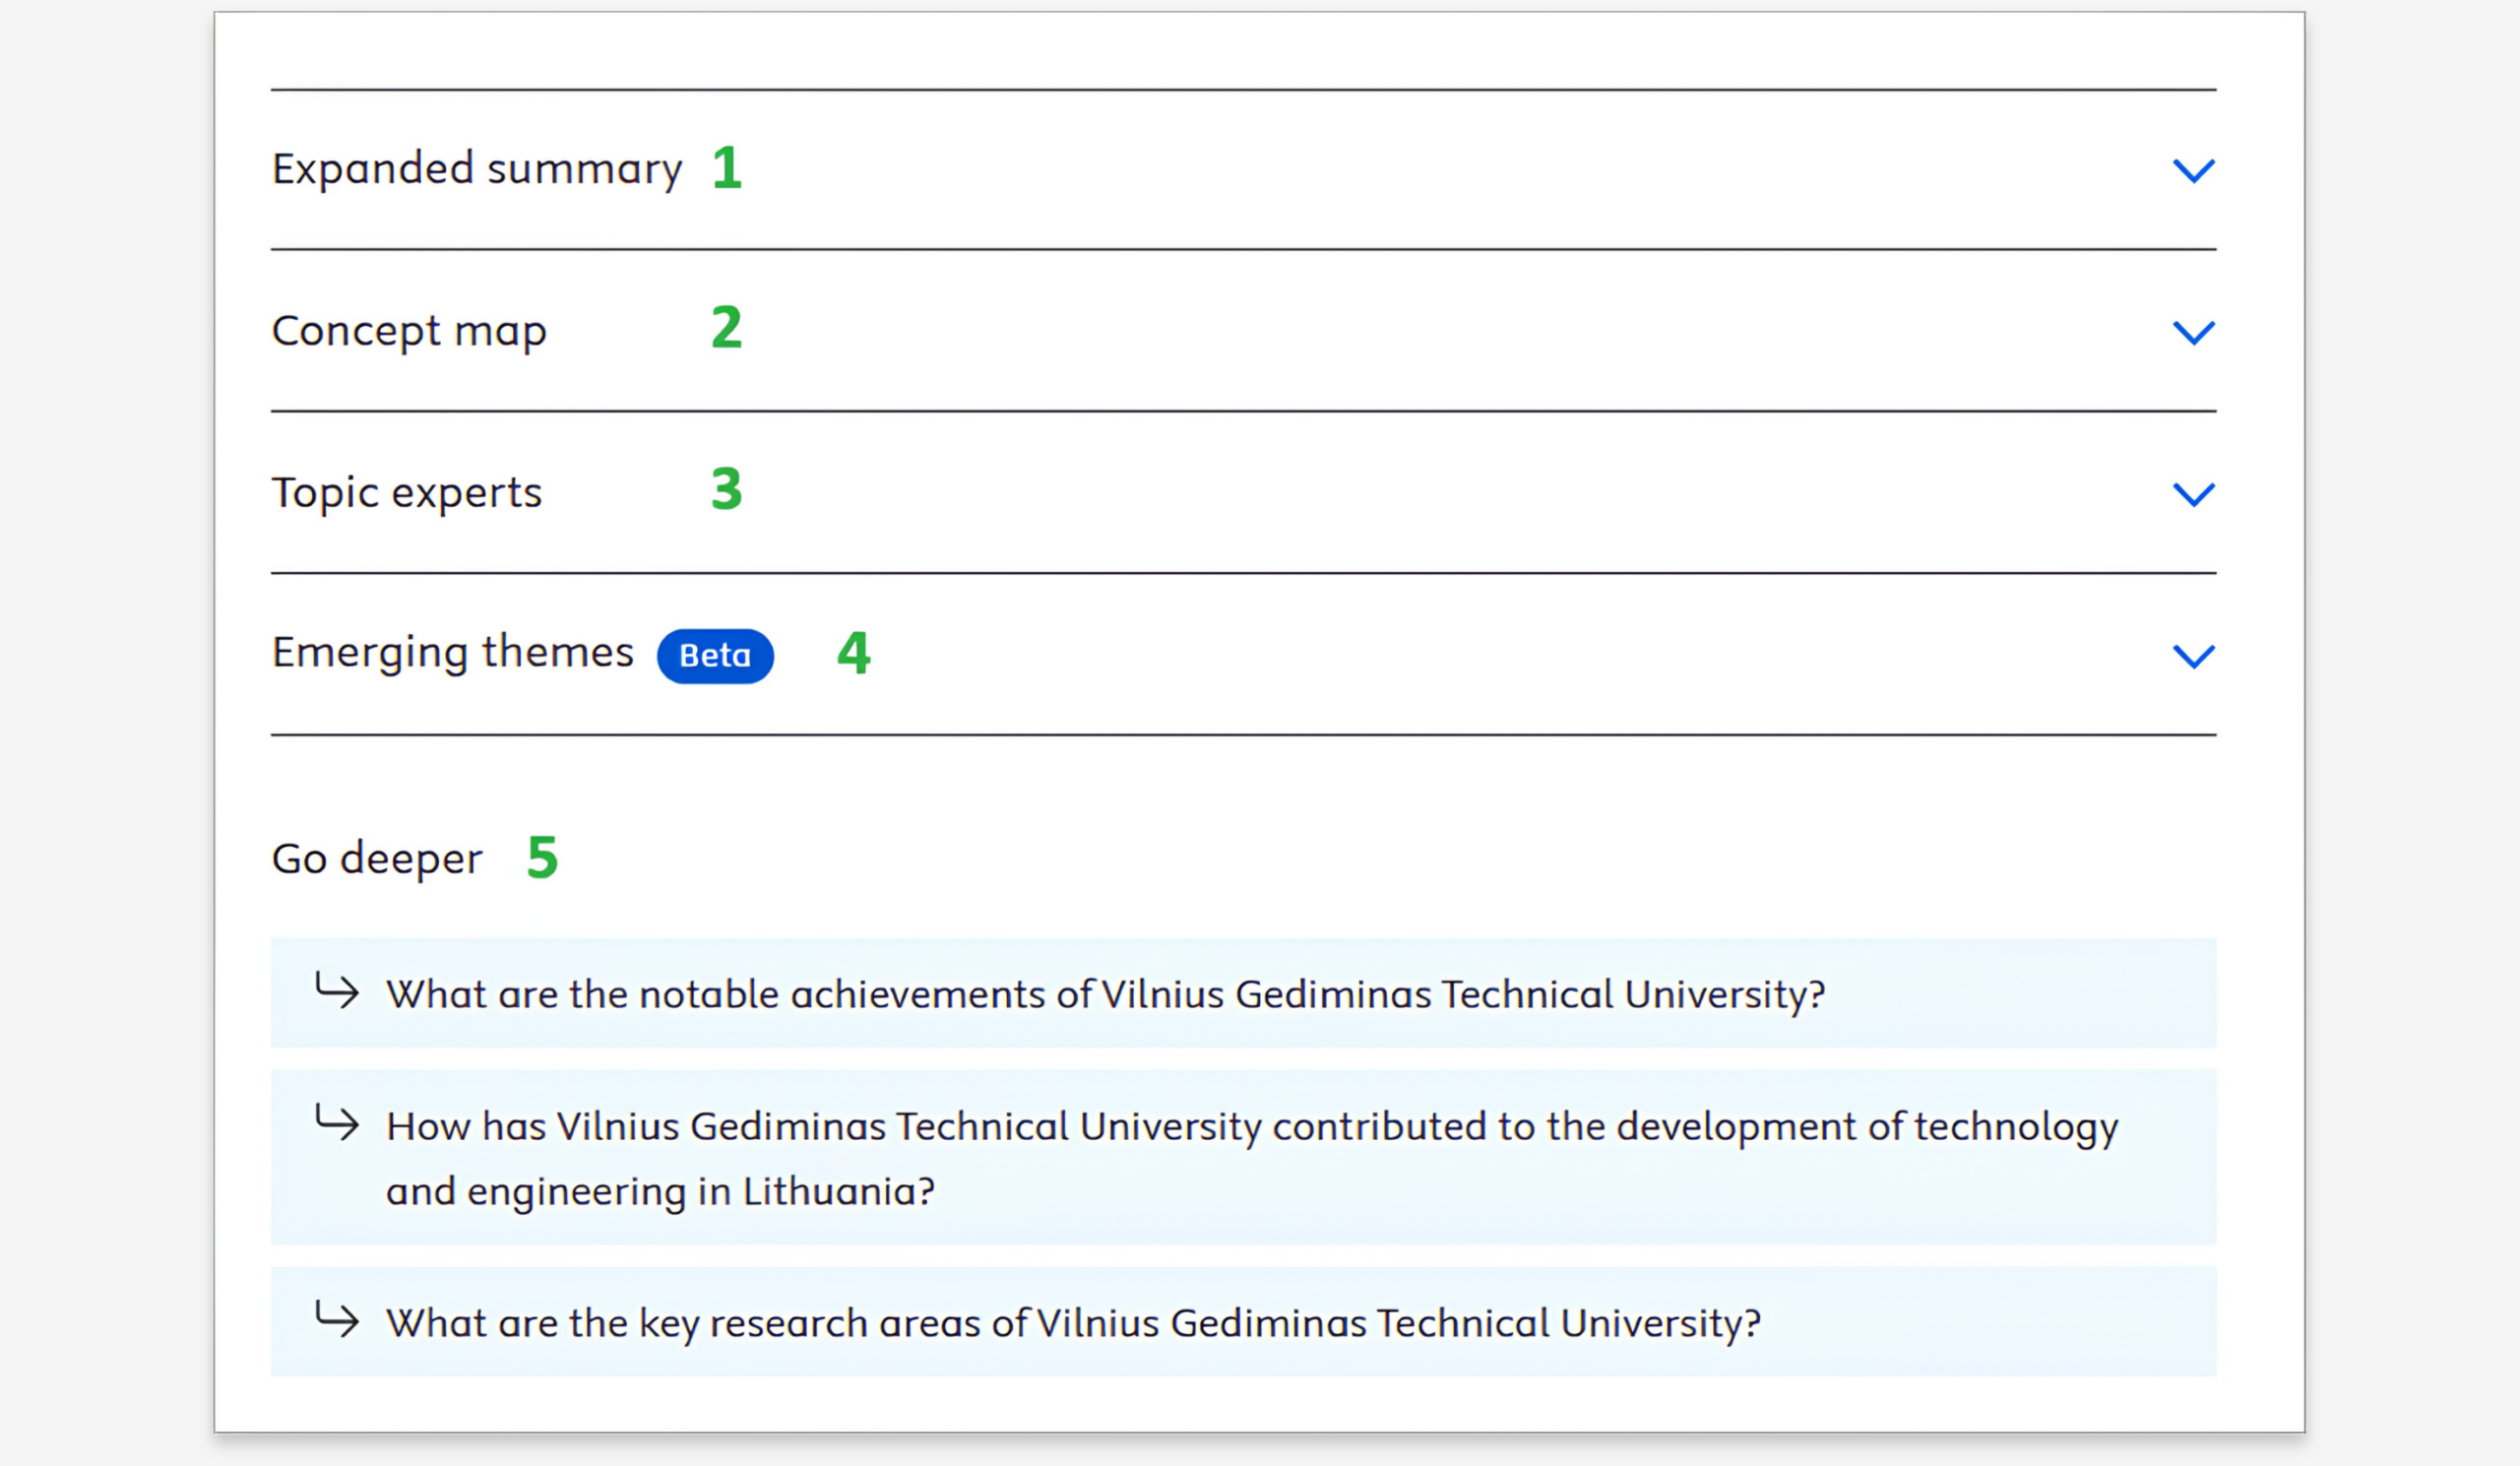
Task: Open the Emerging themes section title
Action: (453, 652)
